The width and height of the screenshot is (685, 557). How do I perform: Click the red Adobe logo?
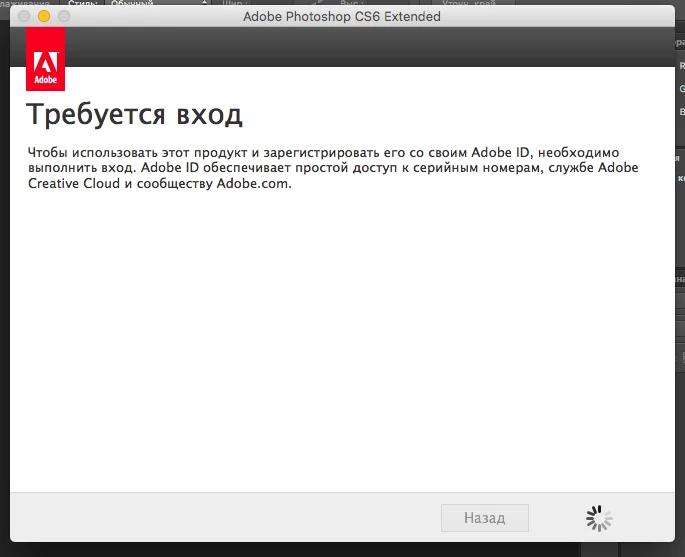(x=45, y=59)
